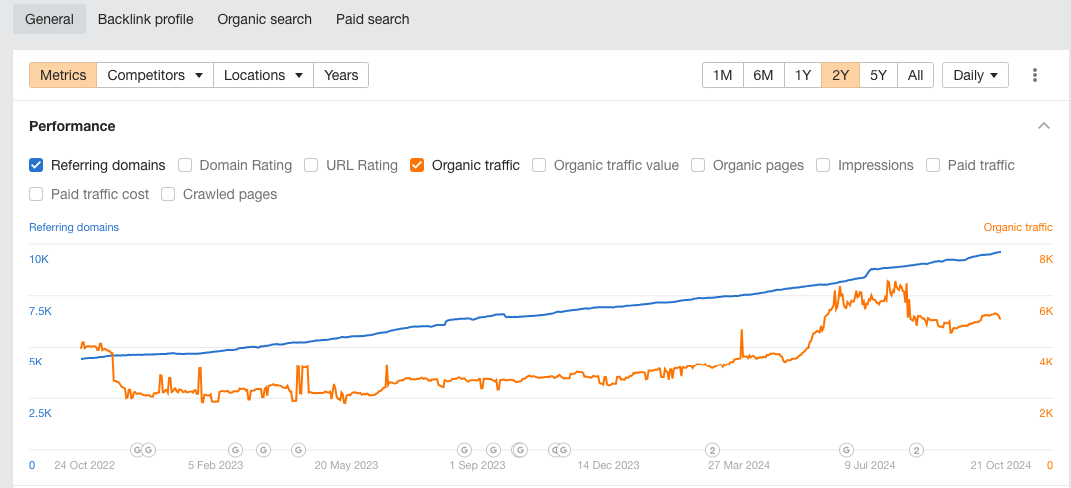This screenshot has height=488, width=1071.
Task: Click the Google marker left of 20 May 2023
Action: [x=298, y=450]
